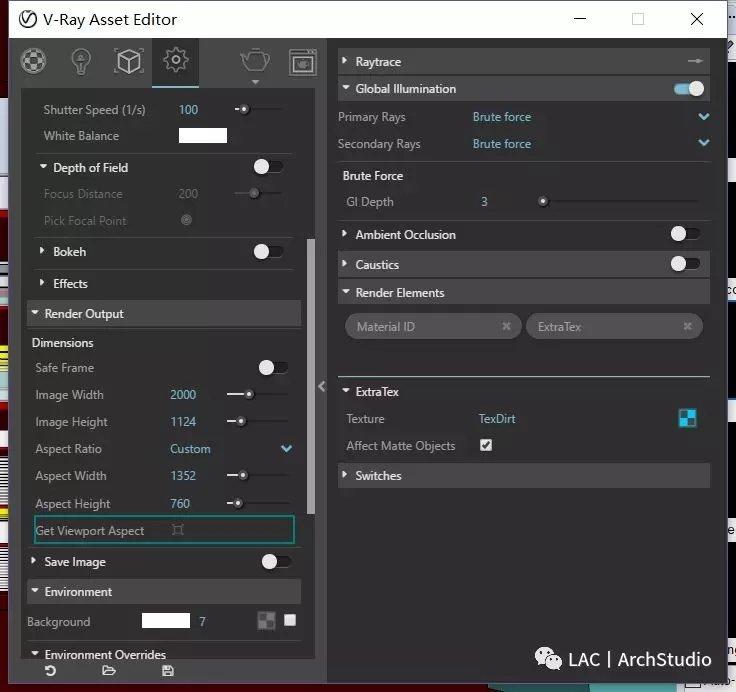Click the Image Height value 1124
The image size is (736, 692).
pyautogui.click(x=183, y=422)
